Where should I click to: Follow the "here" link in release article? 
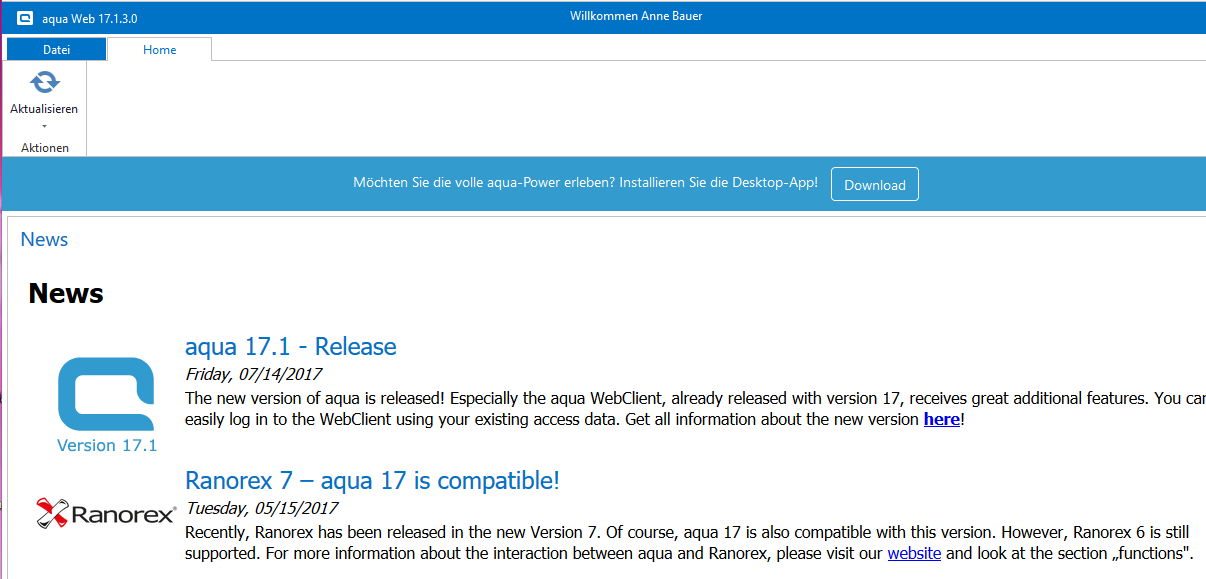click(x=941, y=420)
